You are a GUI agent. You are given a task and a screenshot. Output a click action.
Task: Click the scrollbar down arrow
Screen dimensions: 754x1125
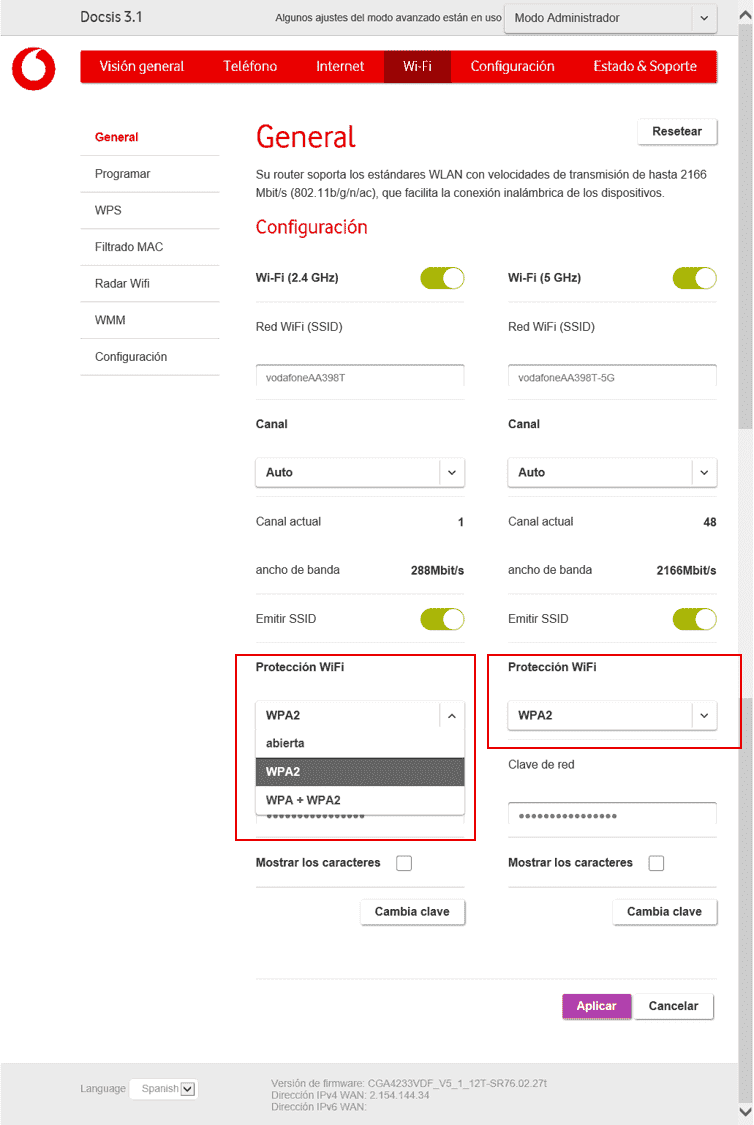[745, 1112]
